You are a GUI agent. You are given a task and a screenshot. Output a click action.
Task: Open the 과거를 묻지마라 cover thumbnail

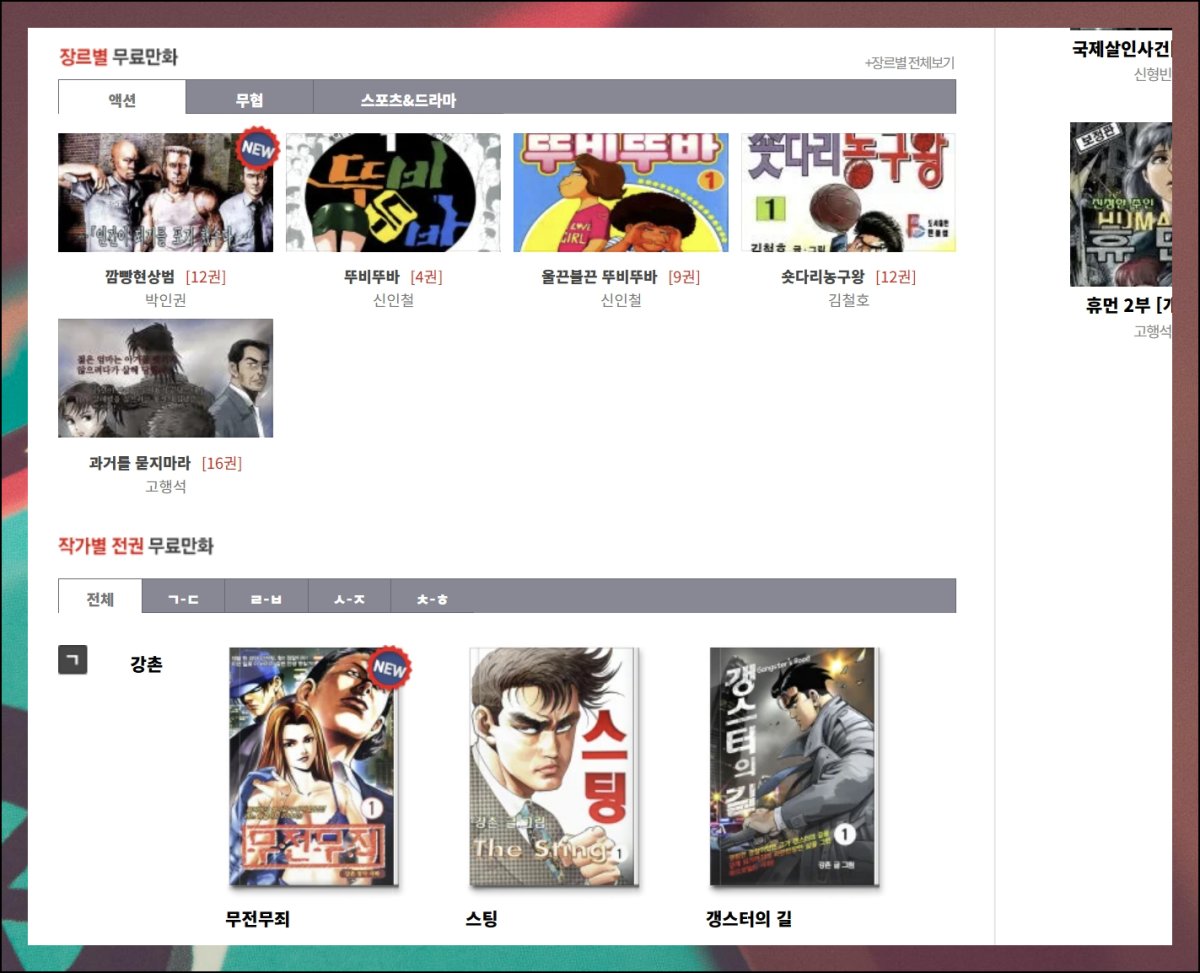[x=165, y=378]
